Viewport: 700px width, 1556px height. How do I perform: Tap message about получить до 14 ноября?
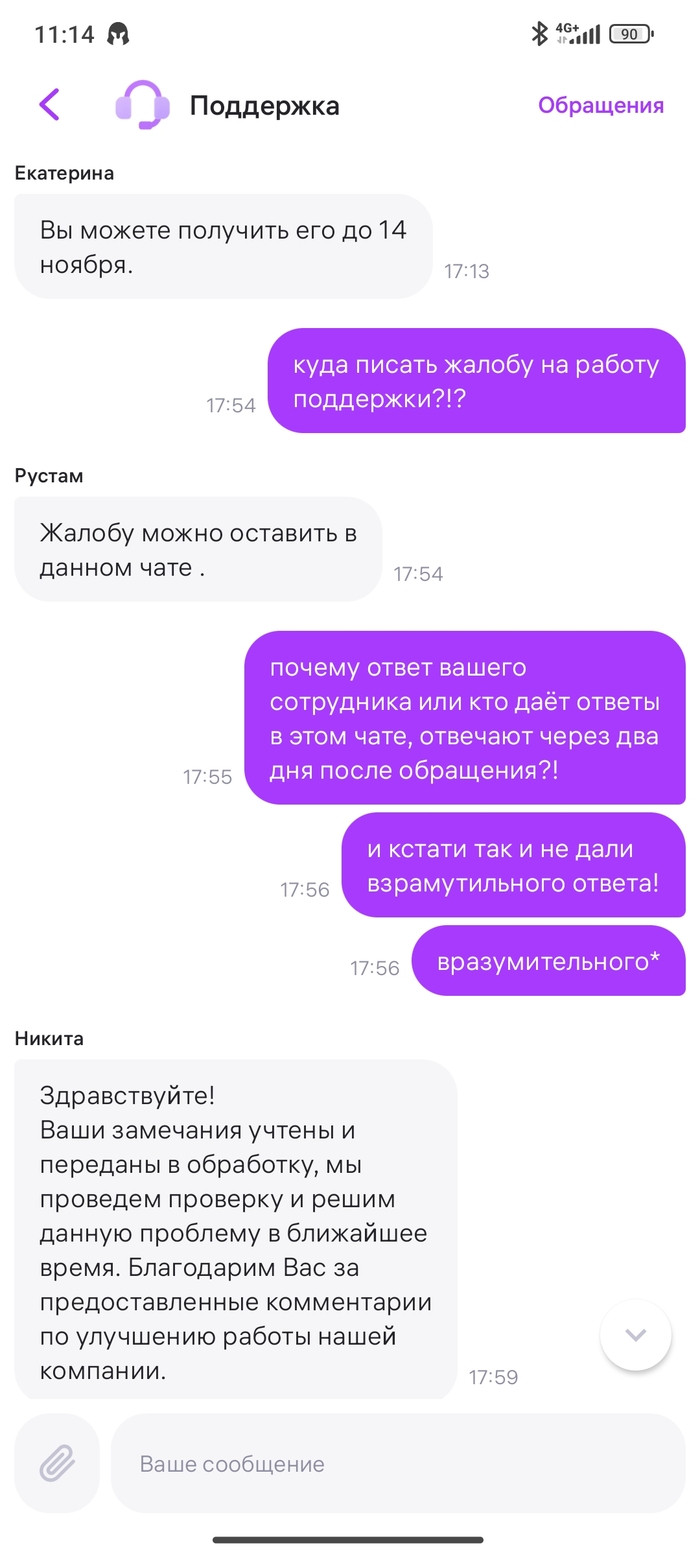click(223, 246)
